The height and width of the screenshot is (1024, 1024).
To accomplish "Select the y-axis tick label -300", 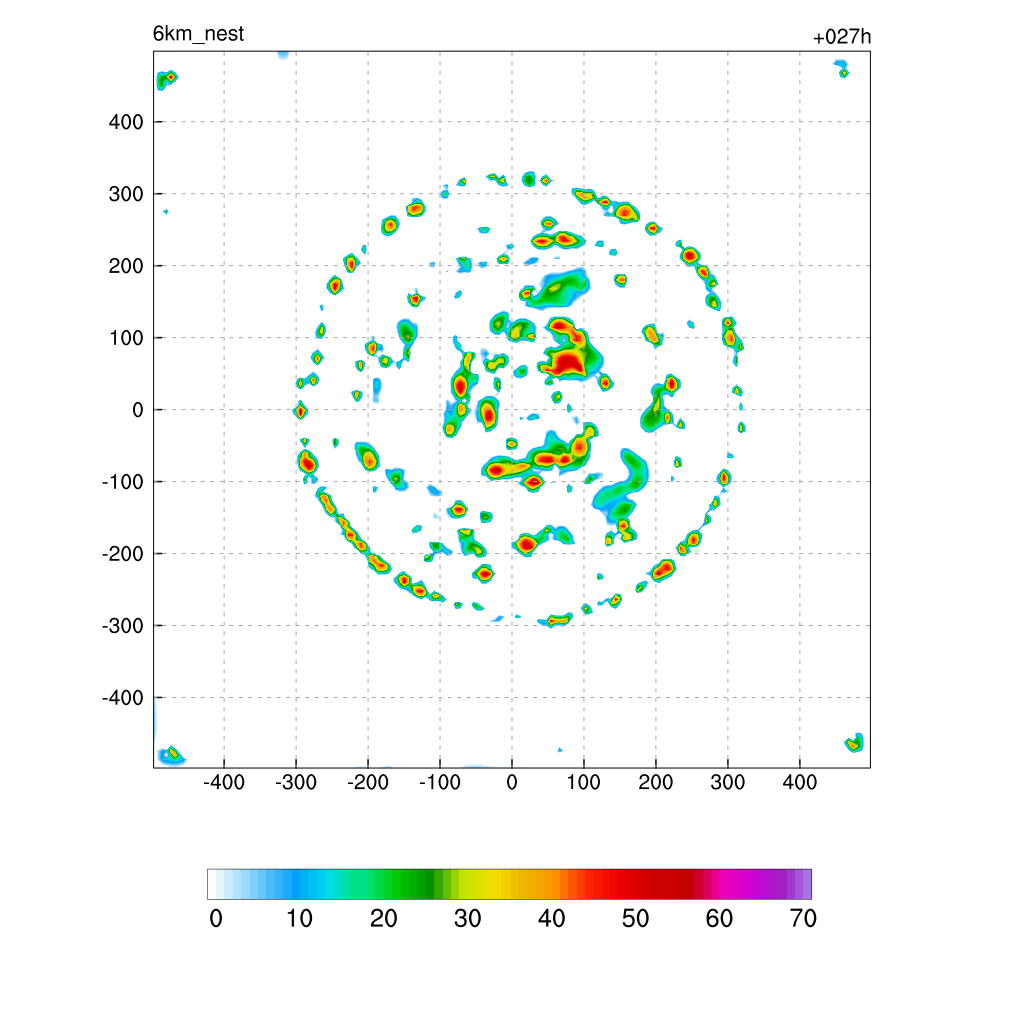I will pyautogui.click(x=122, y=626).
